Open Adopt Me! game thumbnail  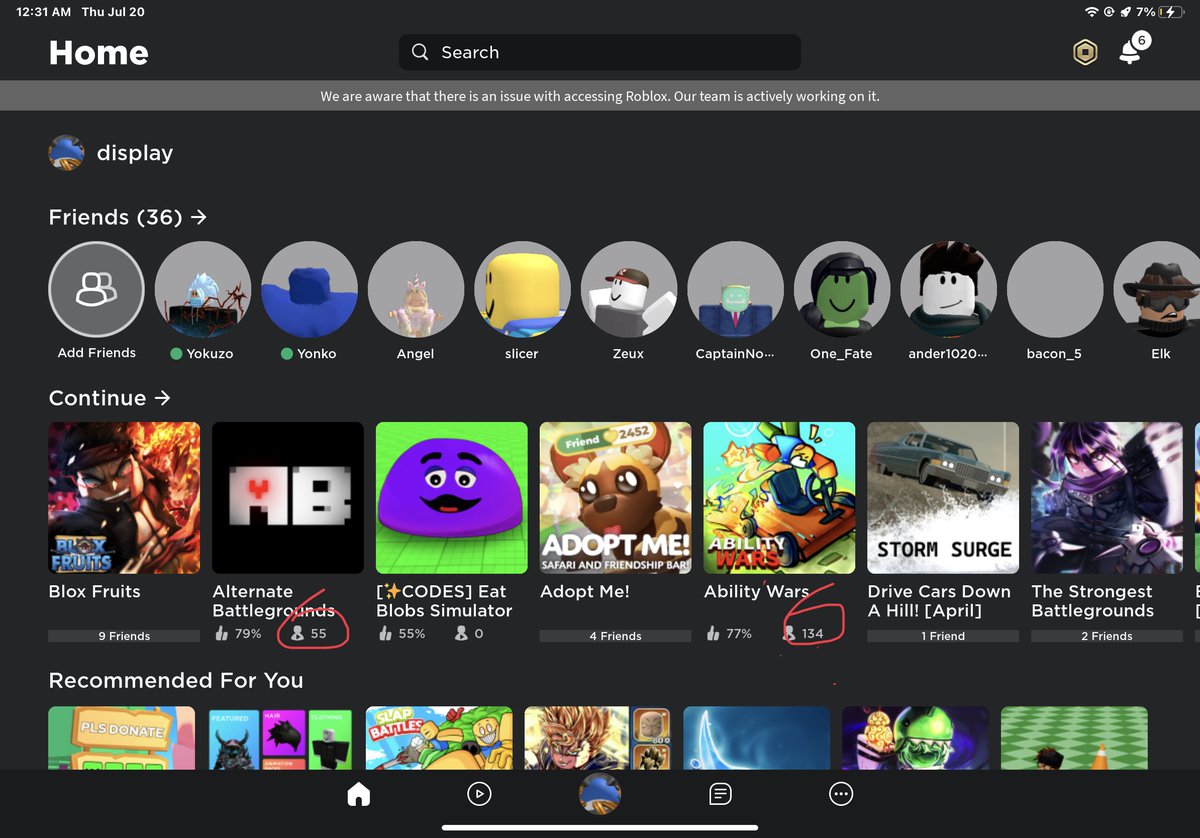pyautogui.click(x=616, y=498)
